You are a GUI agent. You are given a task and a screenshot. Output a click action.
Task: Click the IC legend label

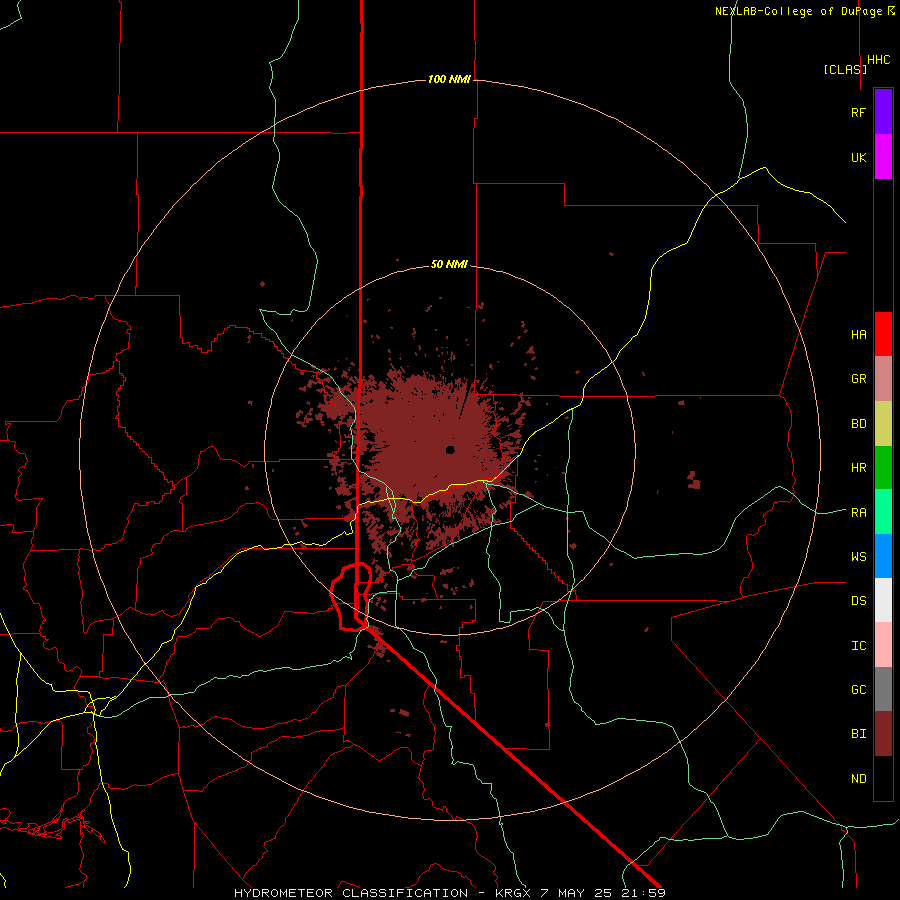tap(858, 646)
